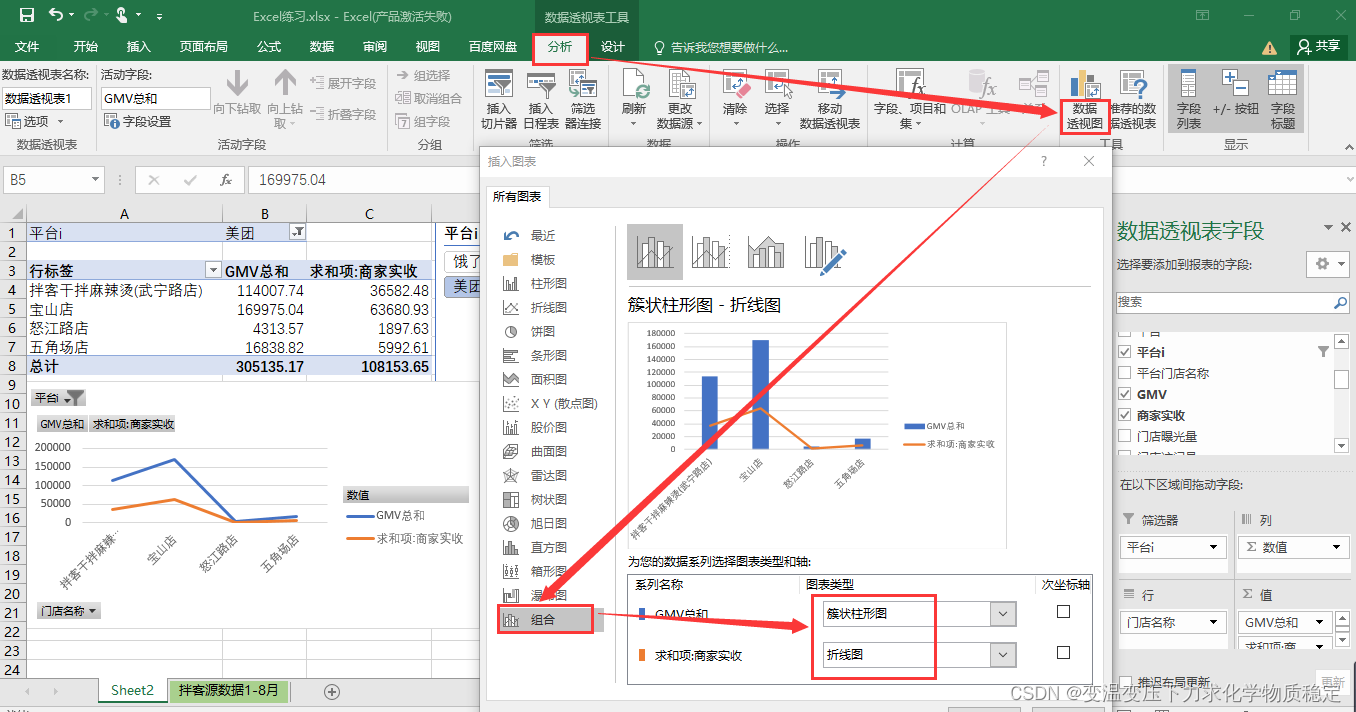Check secondary axis box for GMV总和 series

tap(1063, 611)
